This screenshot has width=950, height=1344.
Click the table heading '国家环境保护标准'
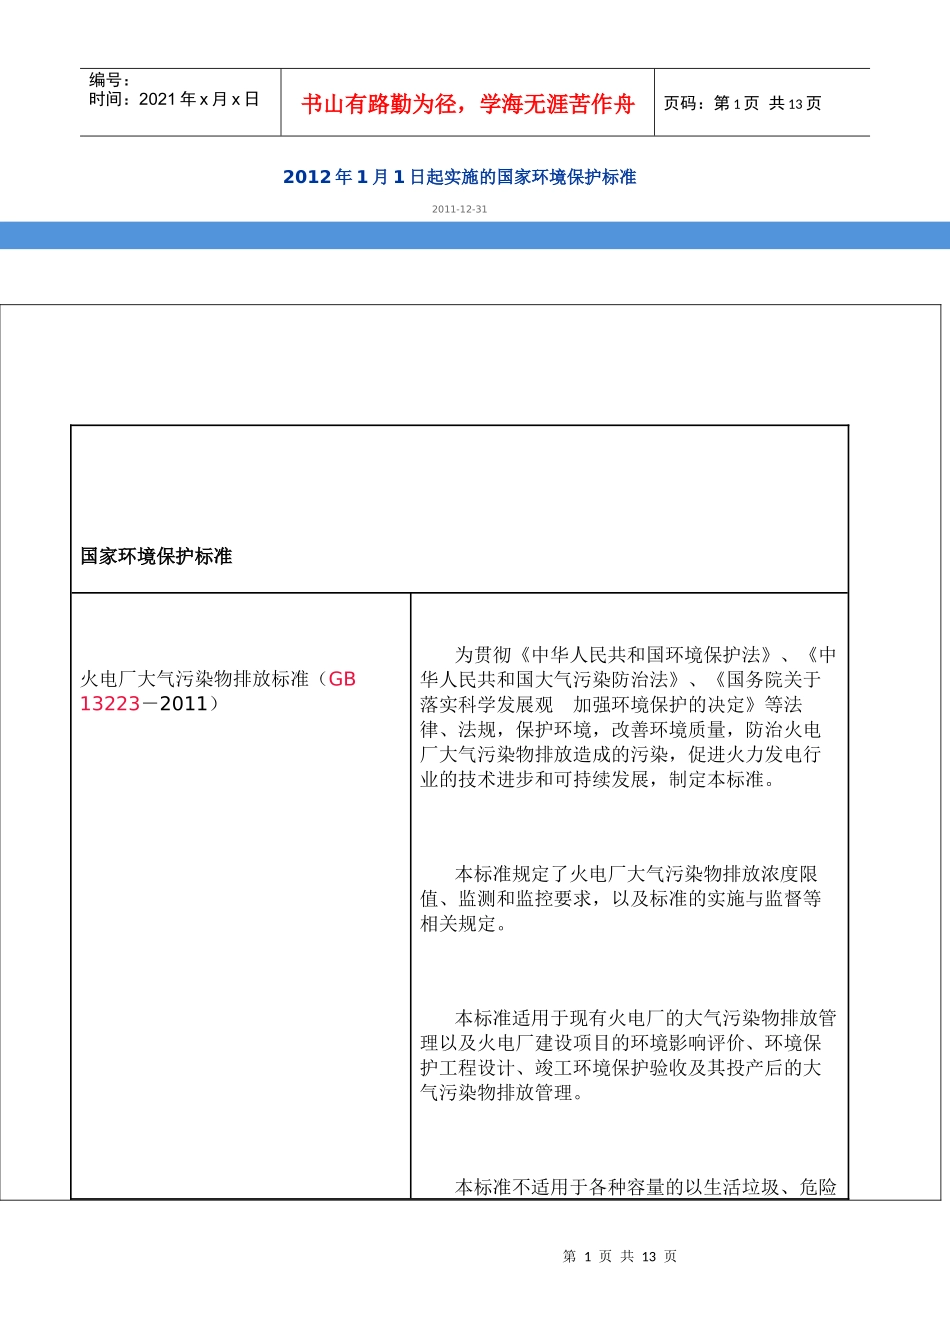pyautogui.click(x=156, y=556)
